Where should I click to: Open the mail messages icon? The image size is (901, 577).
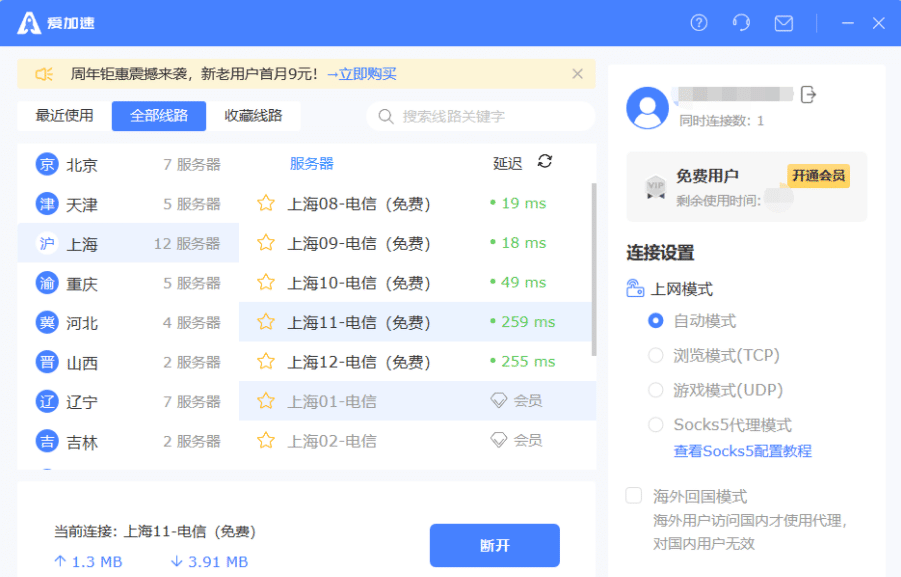point(784,23)
